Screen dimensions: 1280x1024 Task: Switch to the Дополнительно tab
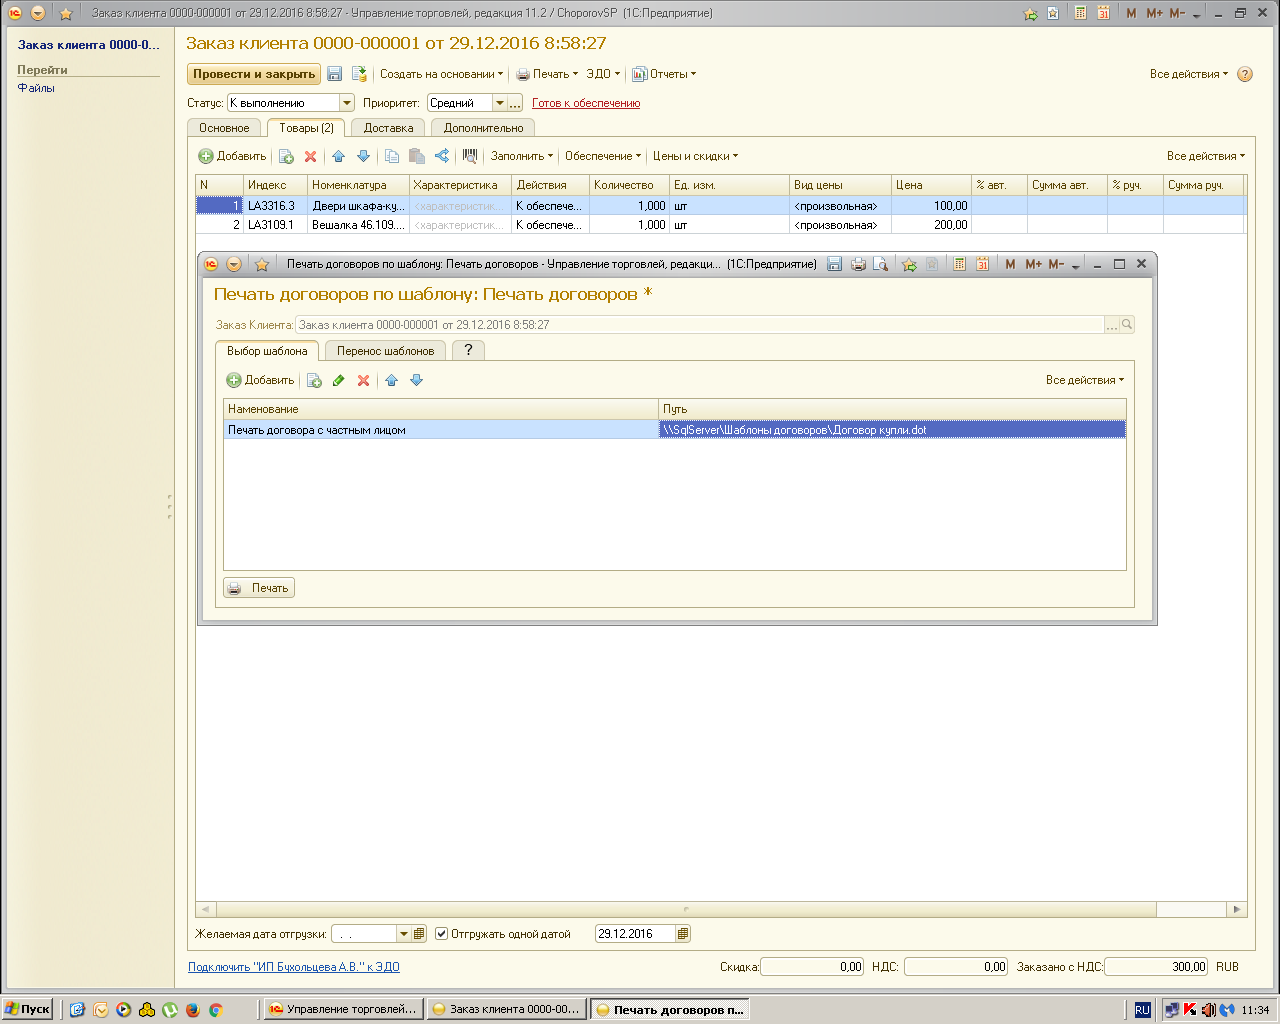click(x=483, y=128)
